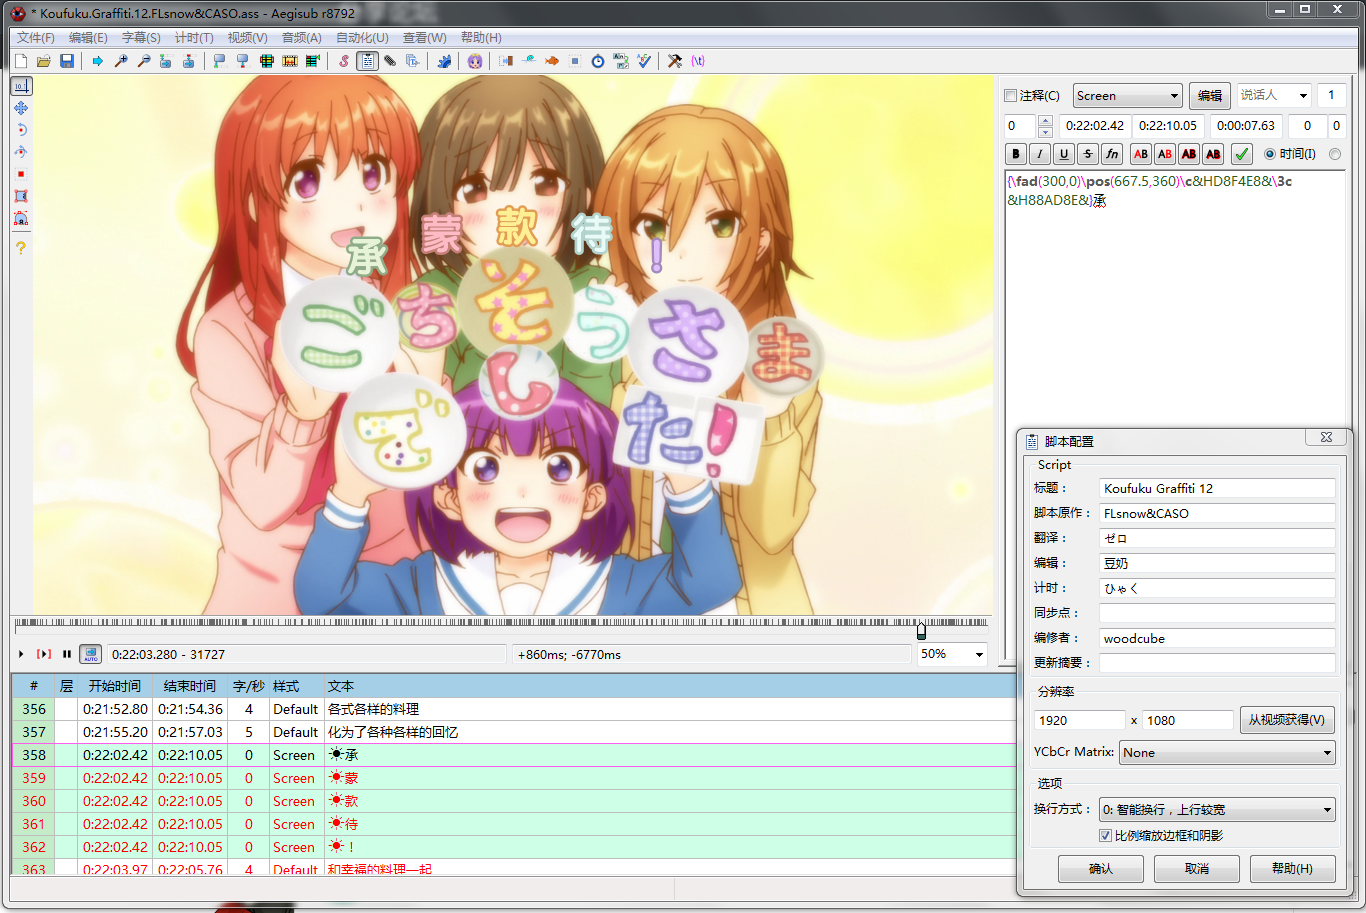Pick primary color with first AB button
This screenshot has height=913, width=1366.
tap(1141, 154)
